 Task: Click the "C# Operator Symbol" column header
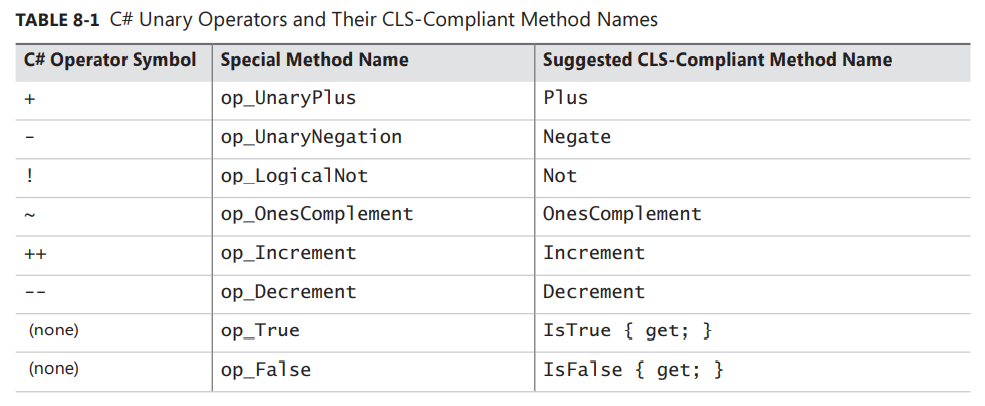(110, 60)
